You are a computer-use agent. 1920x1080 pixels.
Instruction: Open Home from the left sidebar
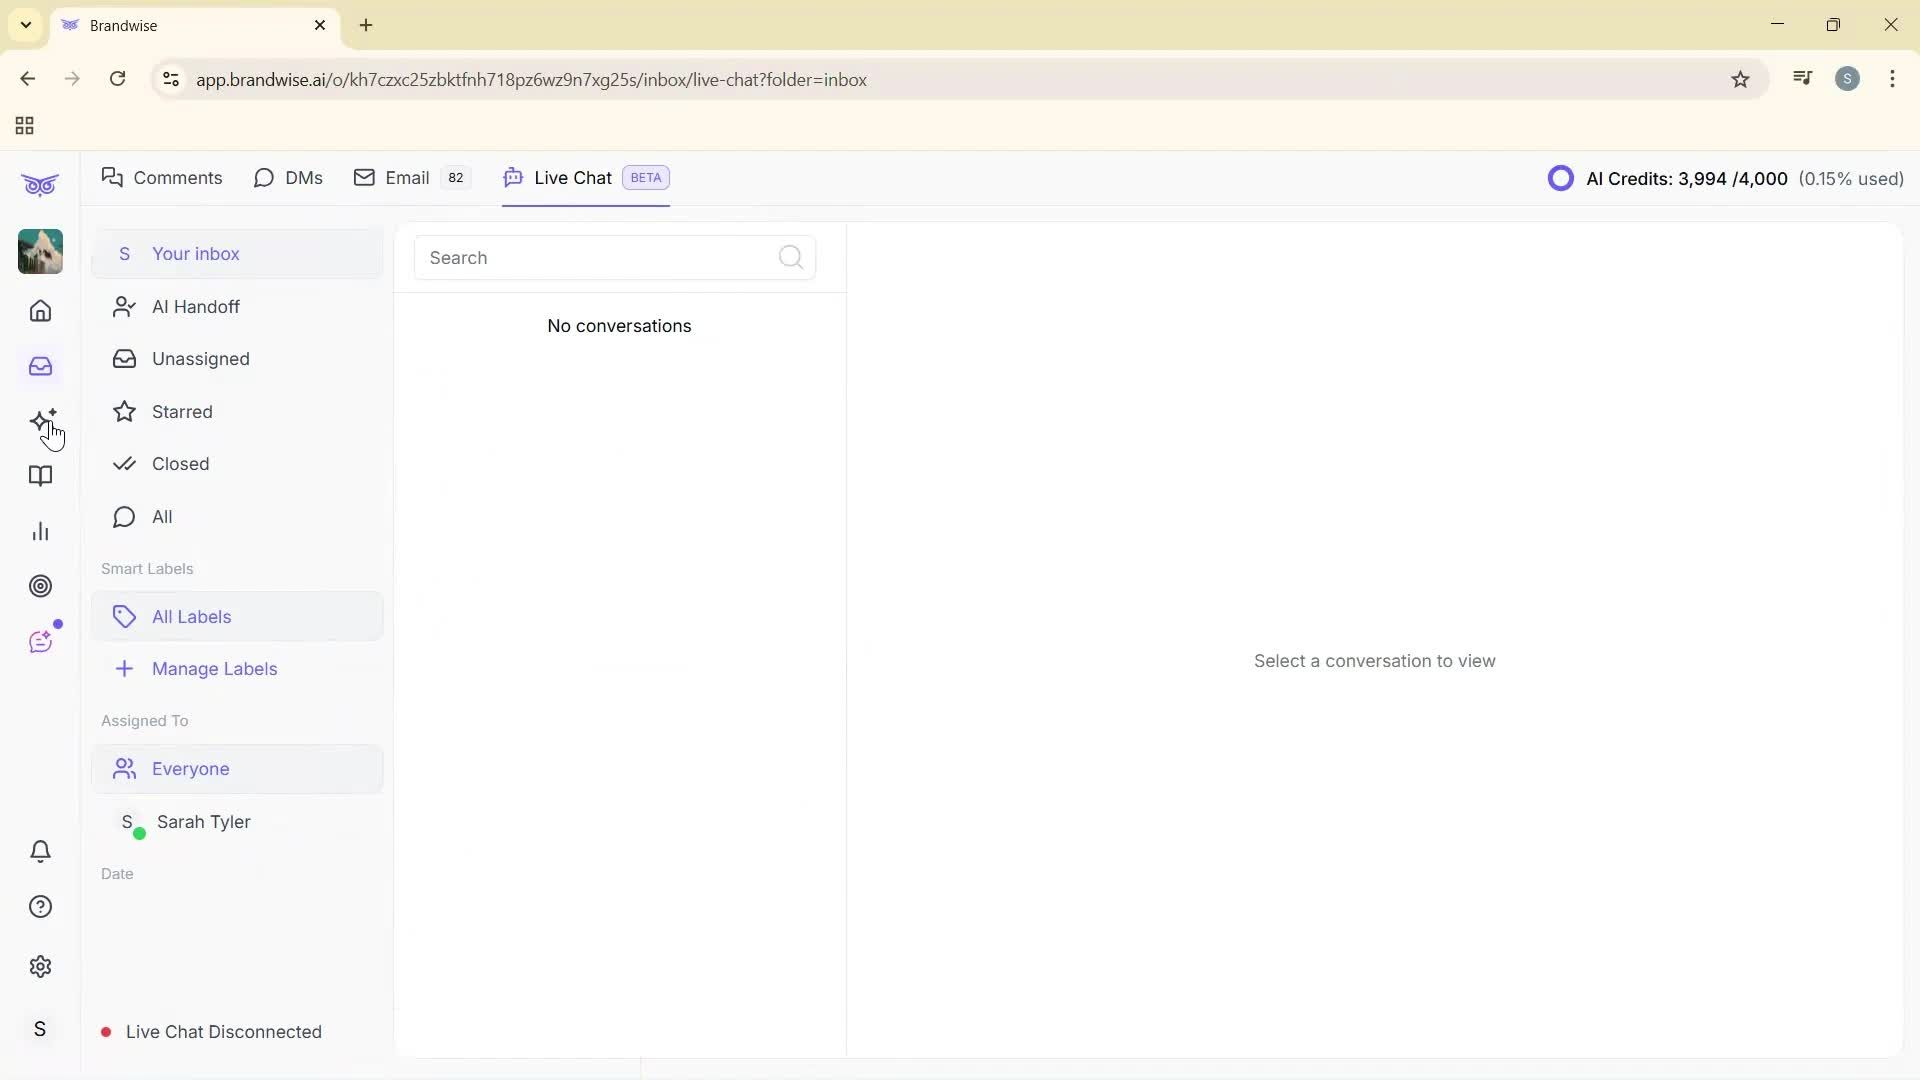click(40, 311)
